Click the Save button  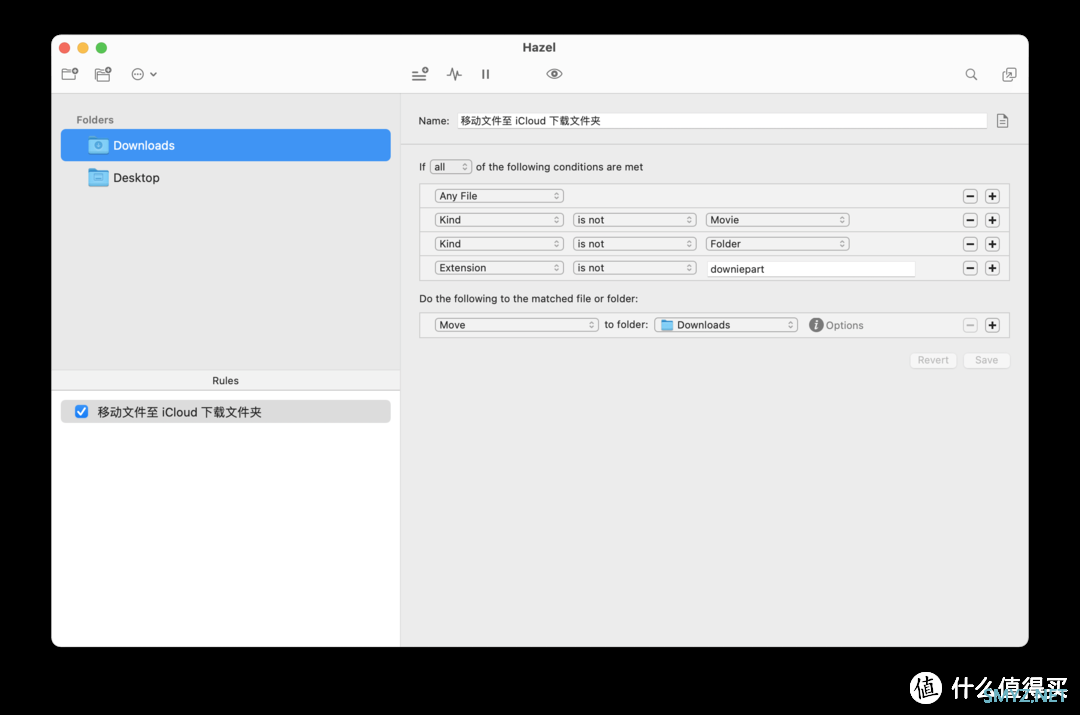(986, 360)
